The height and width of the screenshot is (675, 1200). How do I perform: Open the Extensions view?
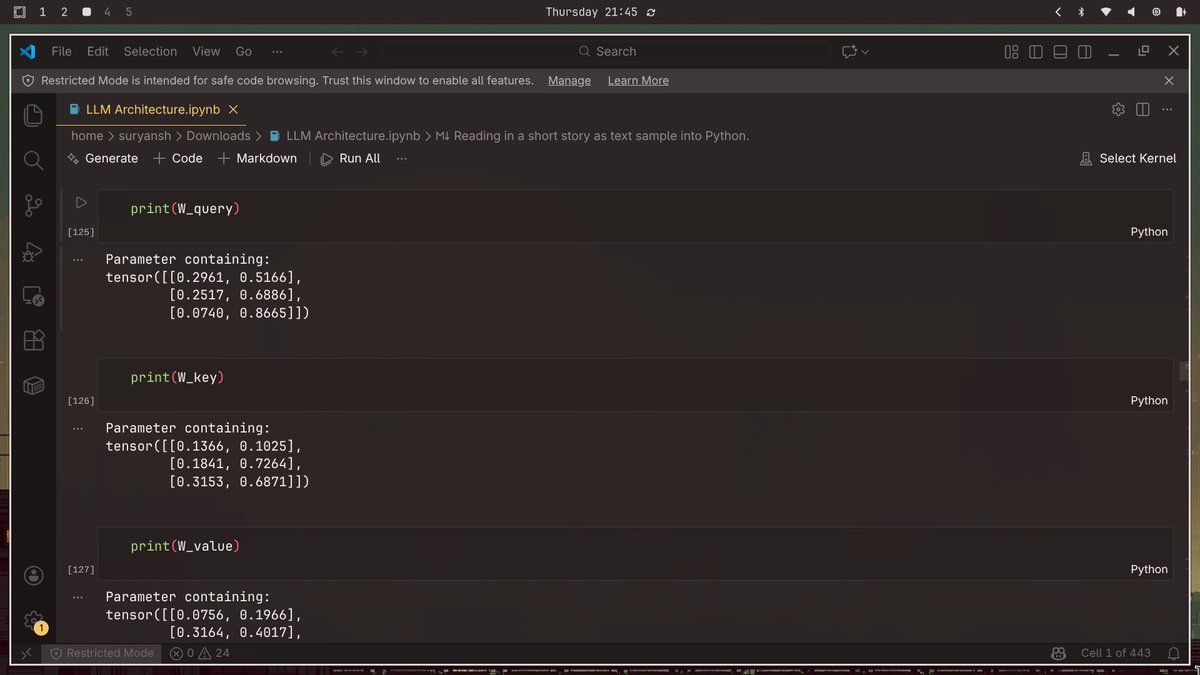tap(33, 341)
